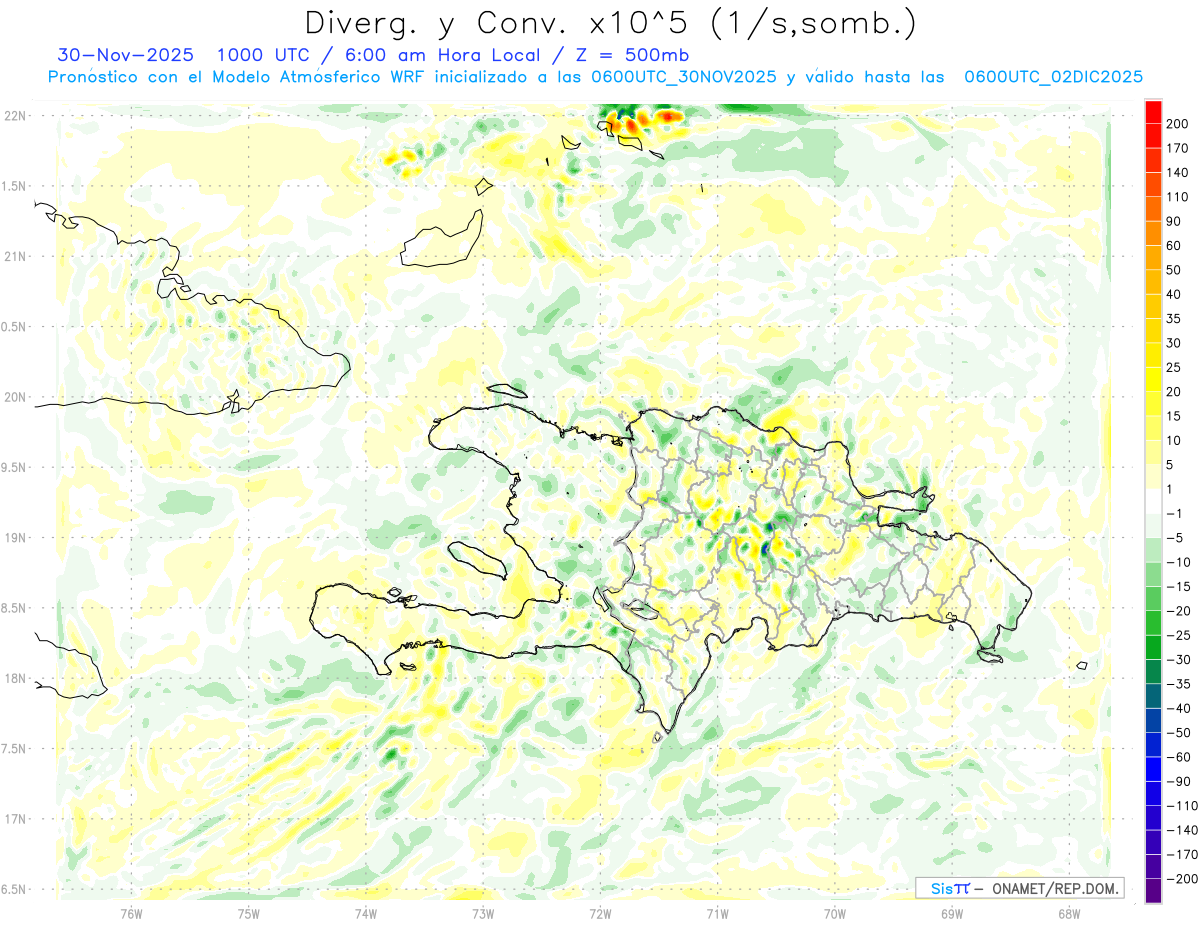Click the positive '10' color bar label
This screenshot has width=1200, height=927.
[x=1176, y=441]
